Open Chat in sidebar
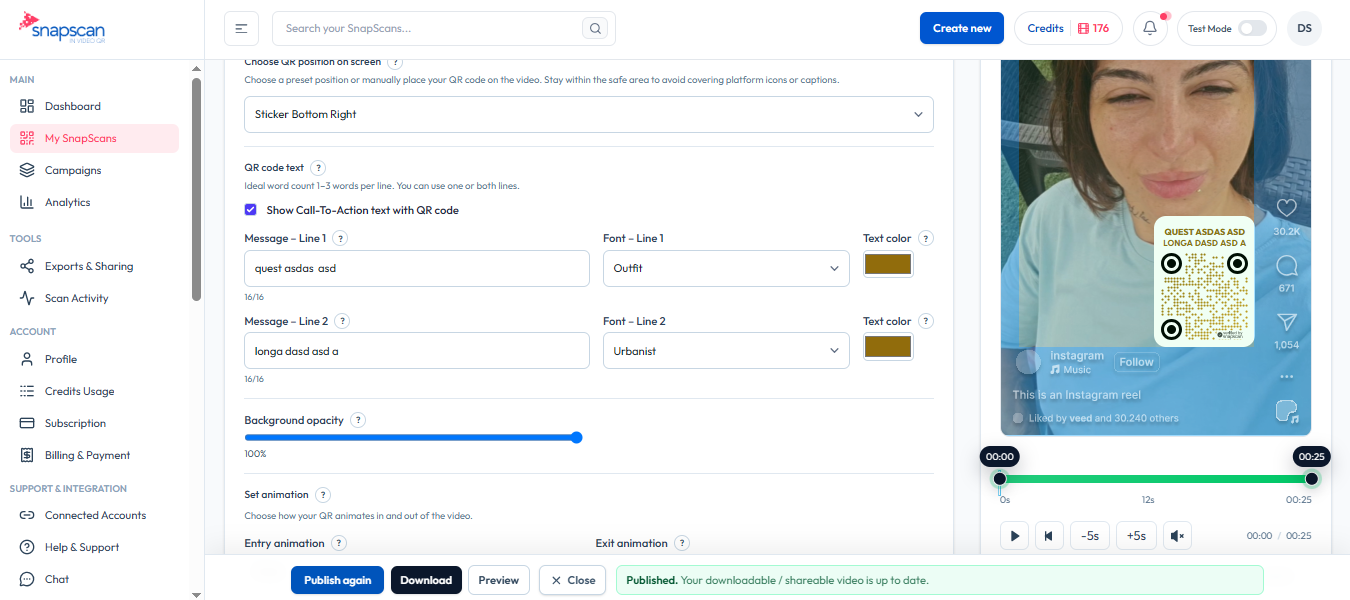The height and width of the screenshot is (600, 1350). (x=95, y=579)
